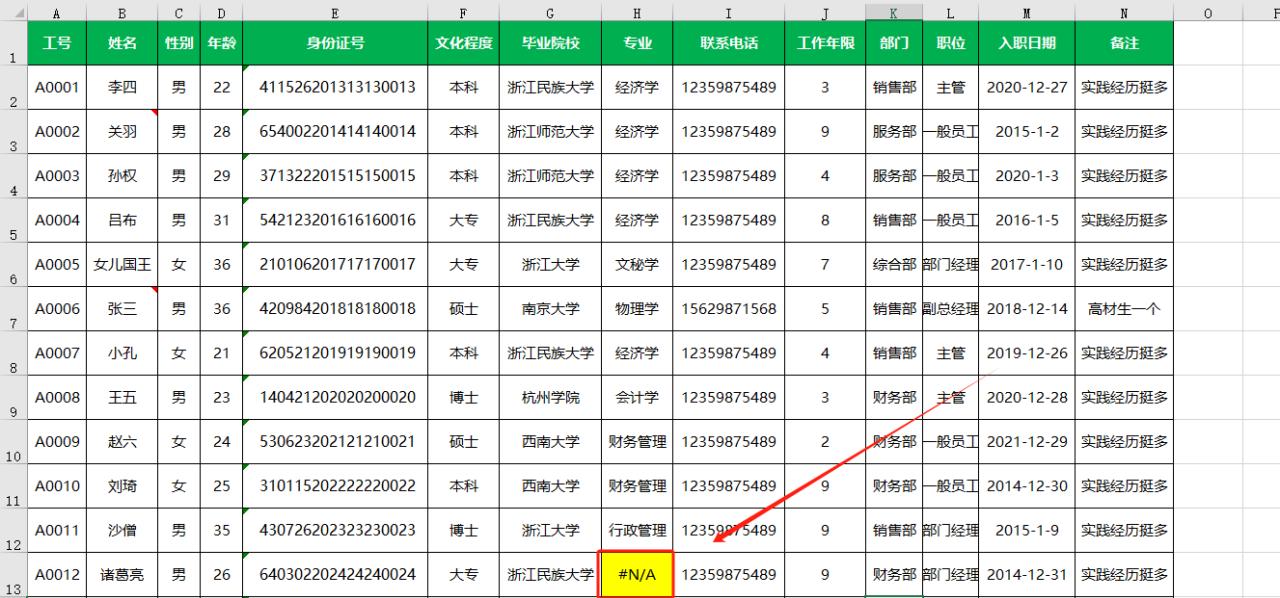Select date cell 2018-12-14
This screenshot has height=598, width=1280.
click(1027, 309)
